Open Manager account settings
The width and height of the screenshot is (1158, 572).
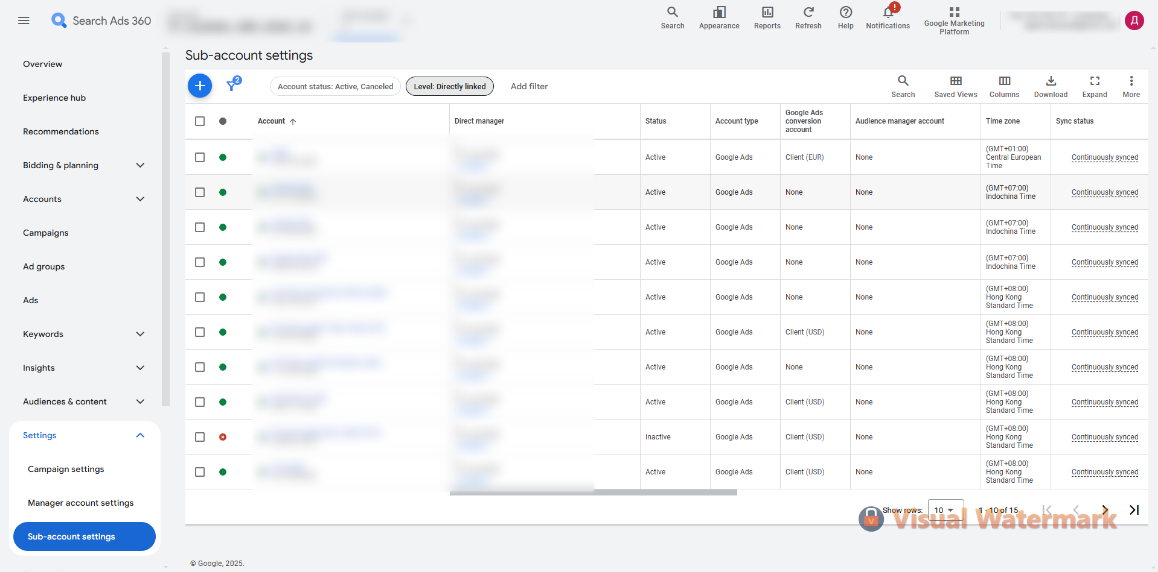point(80,503)
